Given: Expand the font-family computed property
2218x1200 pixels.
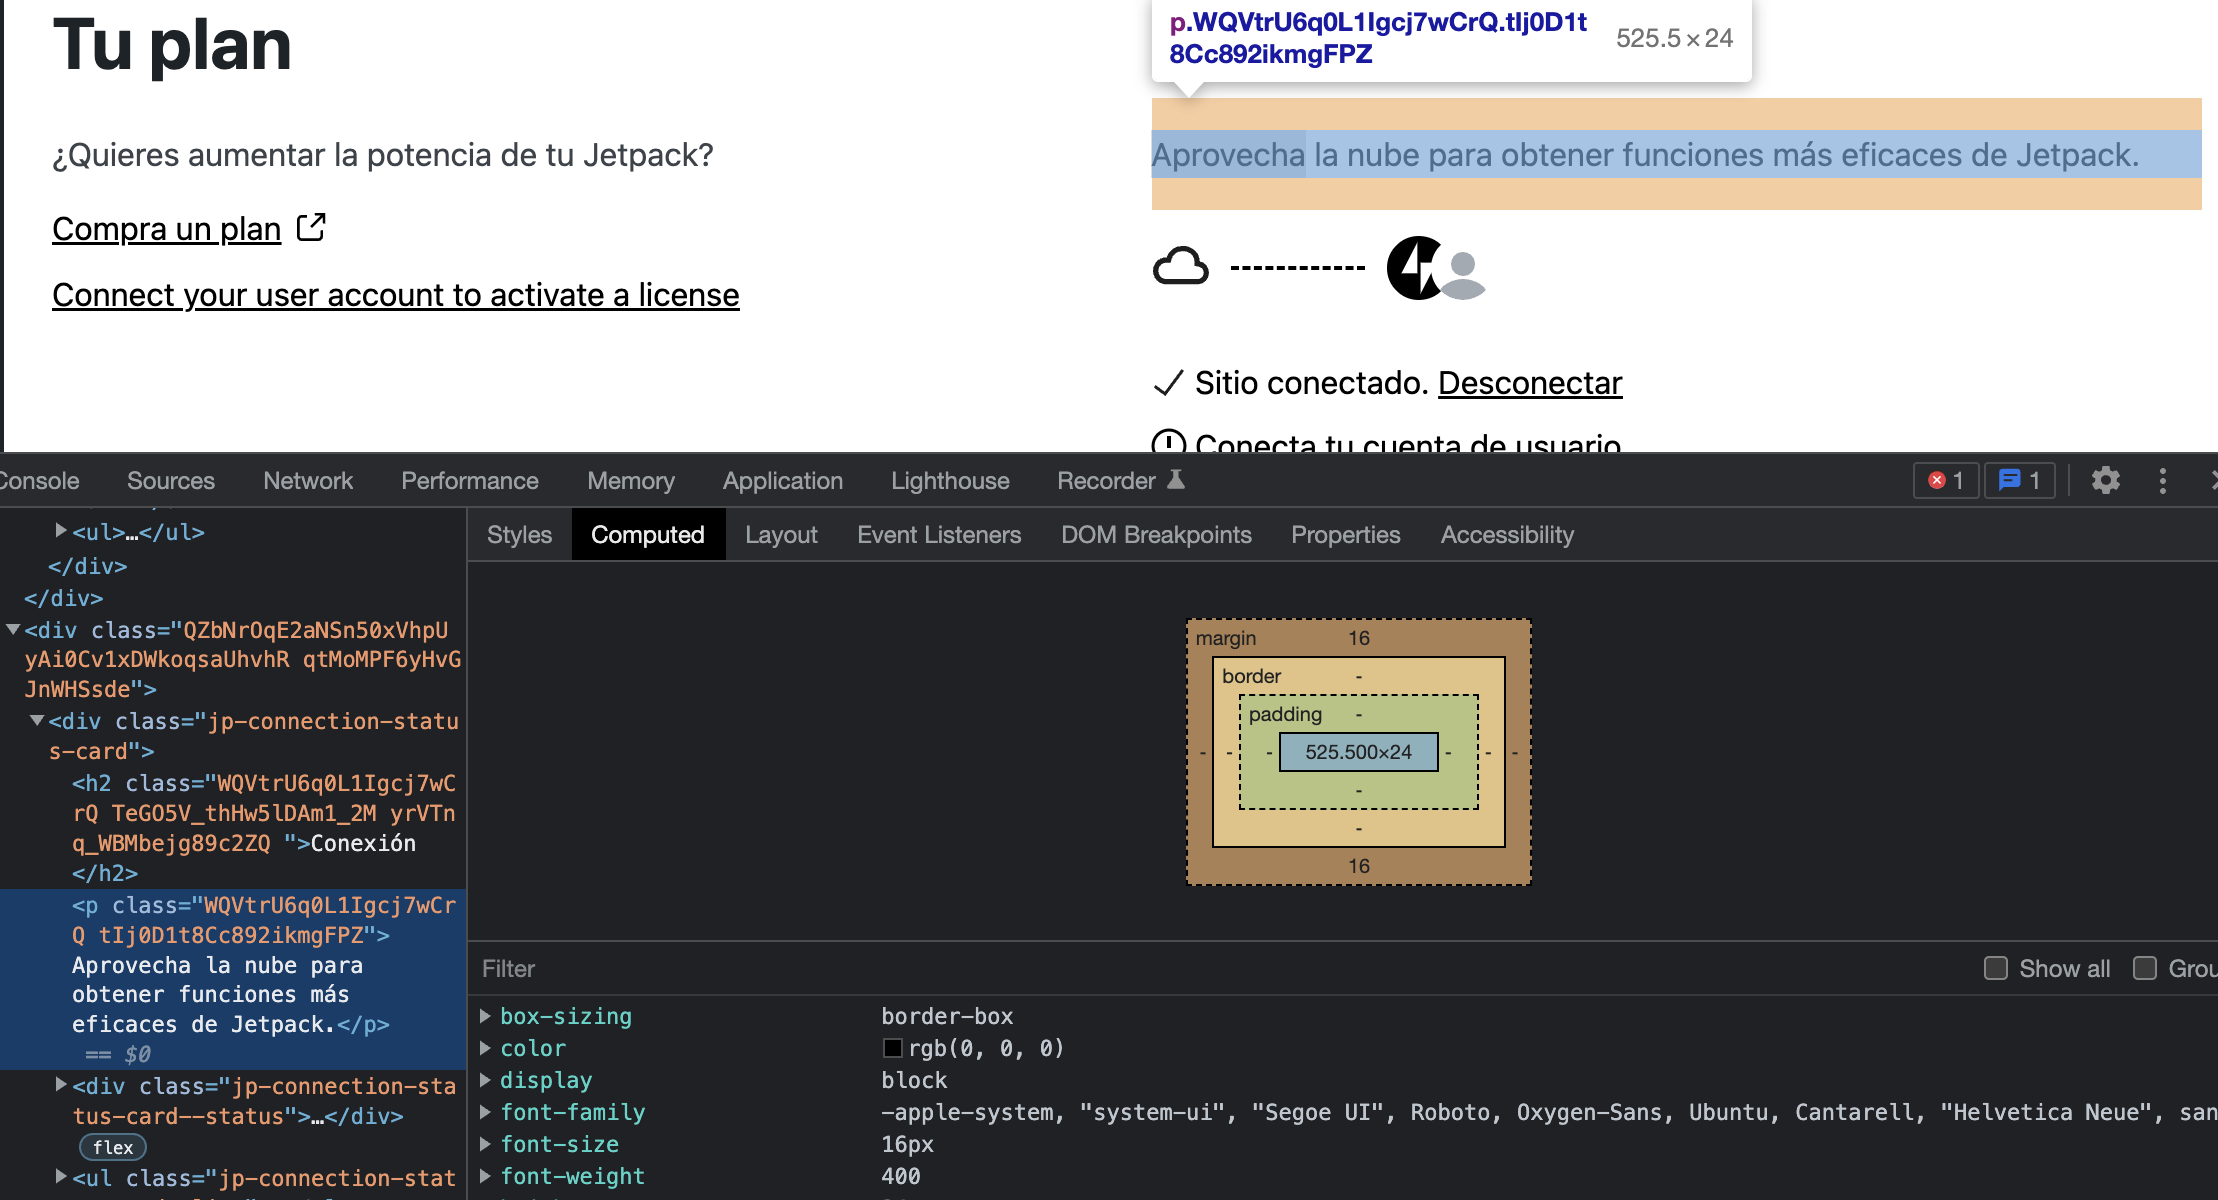Looking at the screenshot, I should tap(485, 1112).
